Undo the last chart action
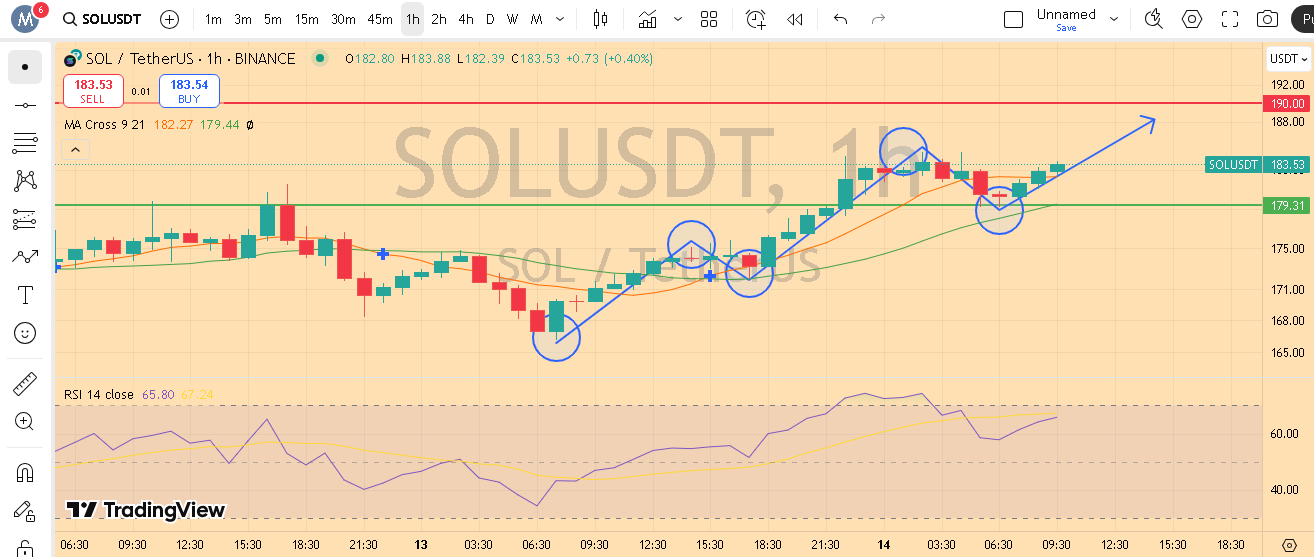The width and height of the screenshot is (1314, 557). [x=840, y=19]
